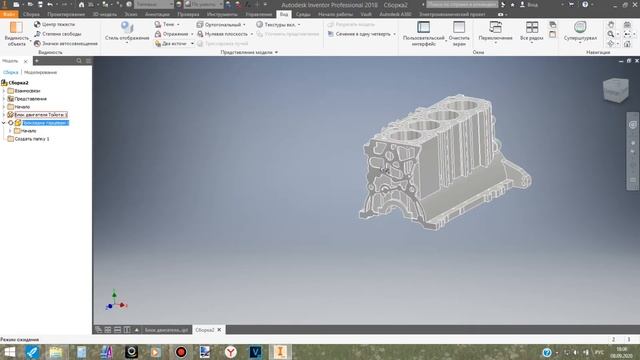Screen dimensions: 640x360
Task: Click the Пользовательский интерфейс icon
Action: pyautogui.click(x=423, y=27)
